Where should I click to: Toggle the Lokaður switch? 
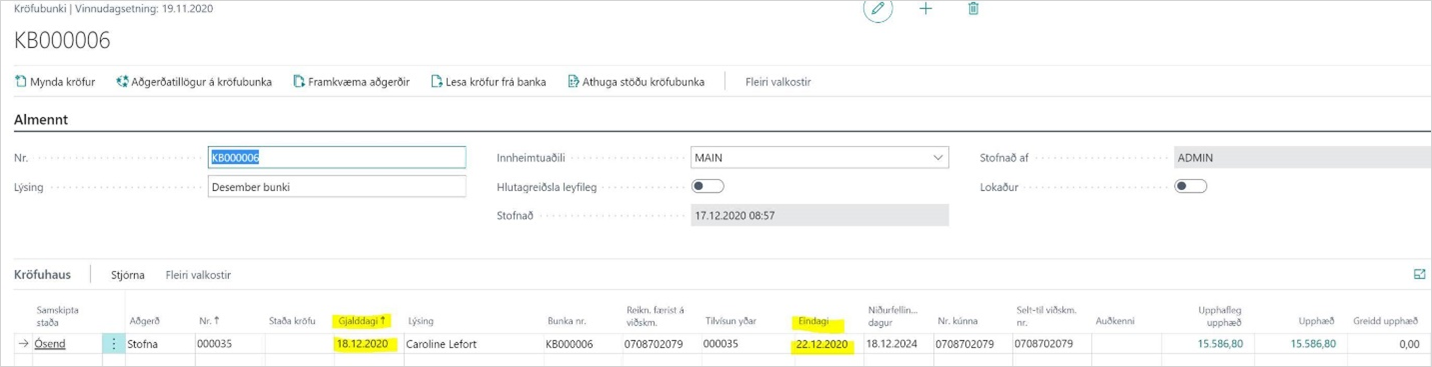[1191, 186]
